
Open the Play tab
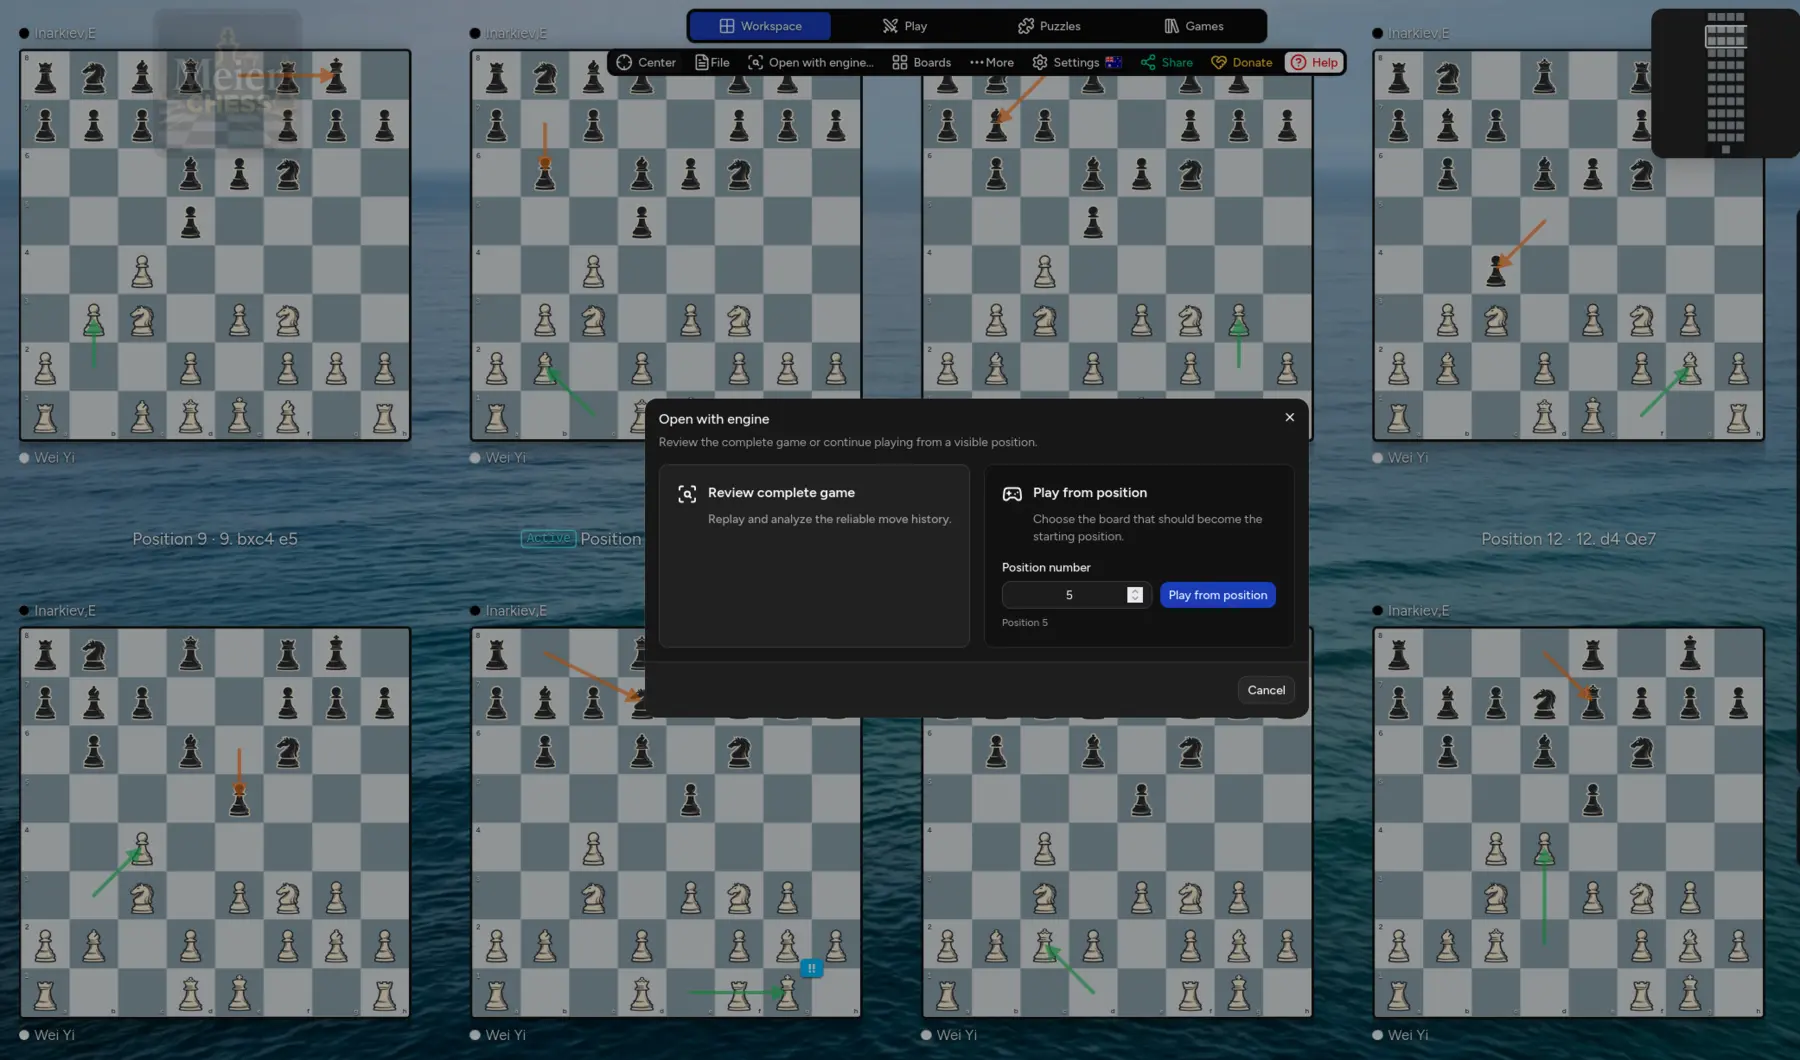[x=904, y=26]
